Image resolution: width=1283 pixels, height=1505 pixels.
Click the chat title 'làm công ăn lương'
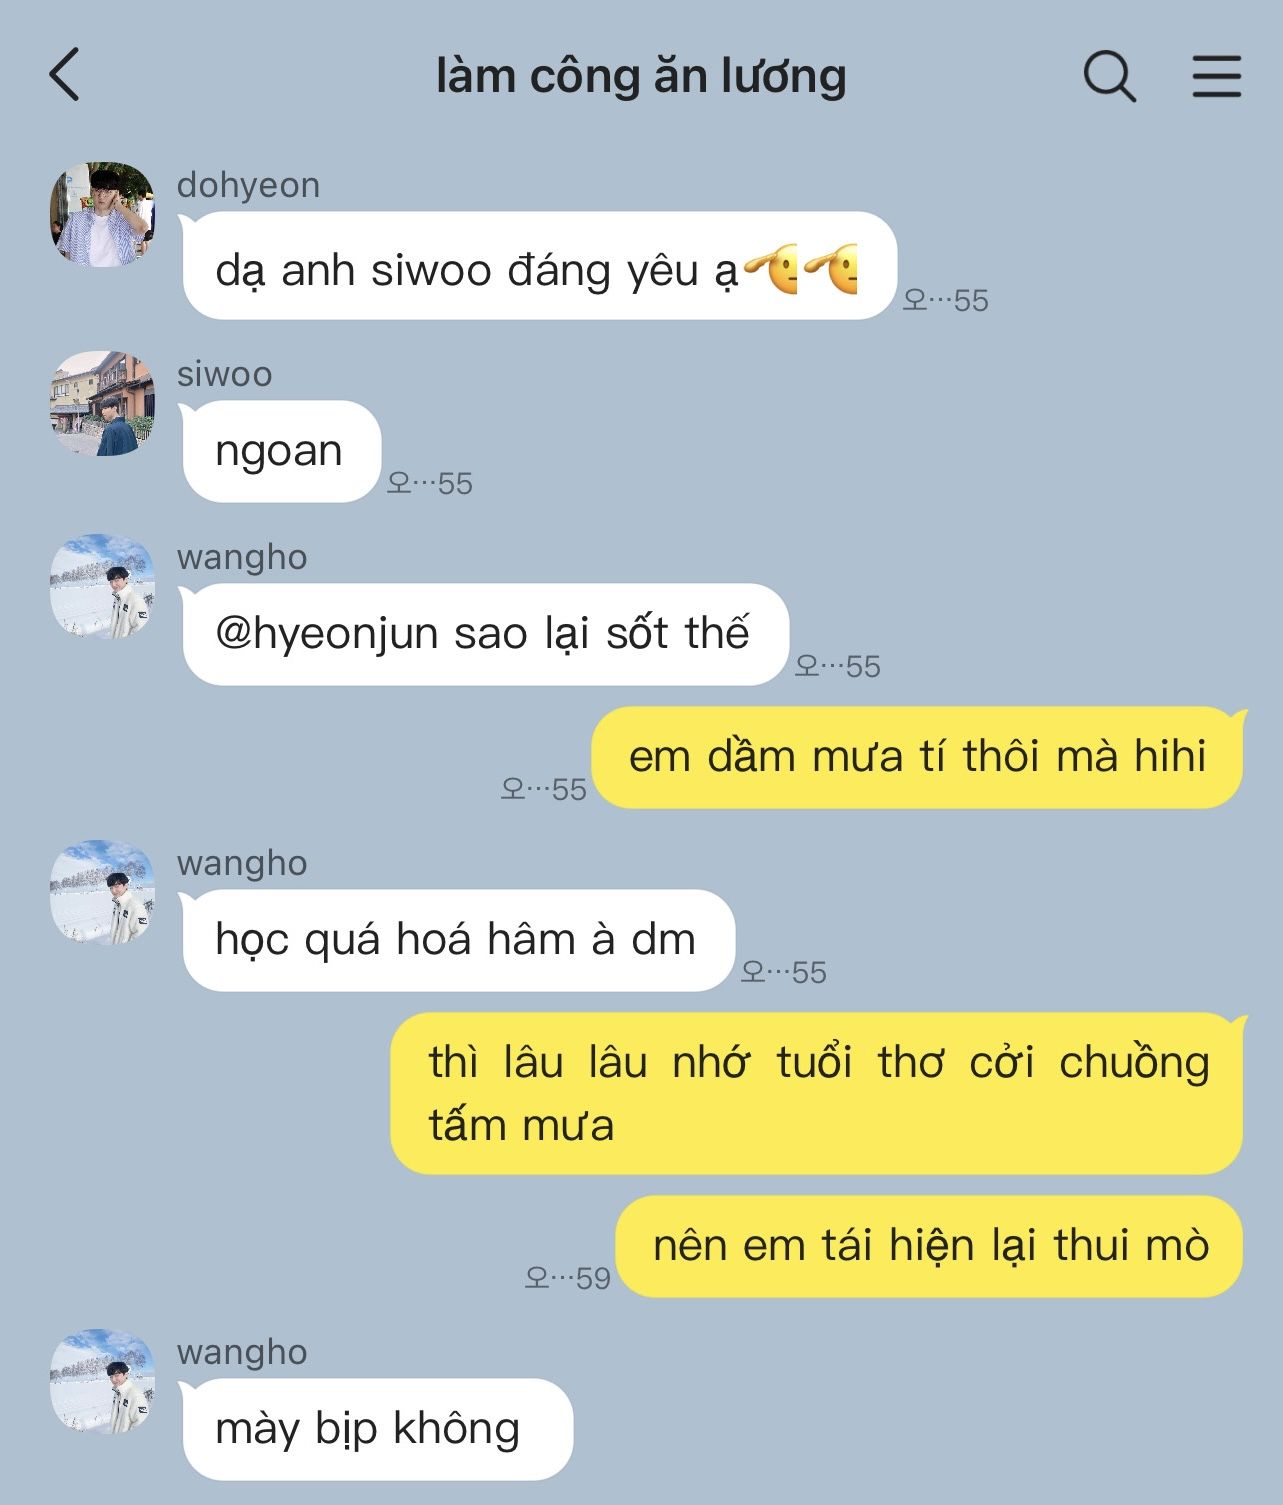pyautogui.click(x=641, y=76)
